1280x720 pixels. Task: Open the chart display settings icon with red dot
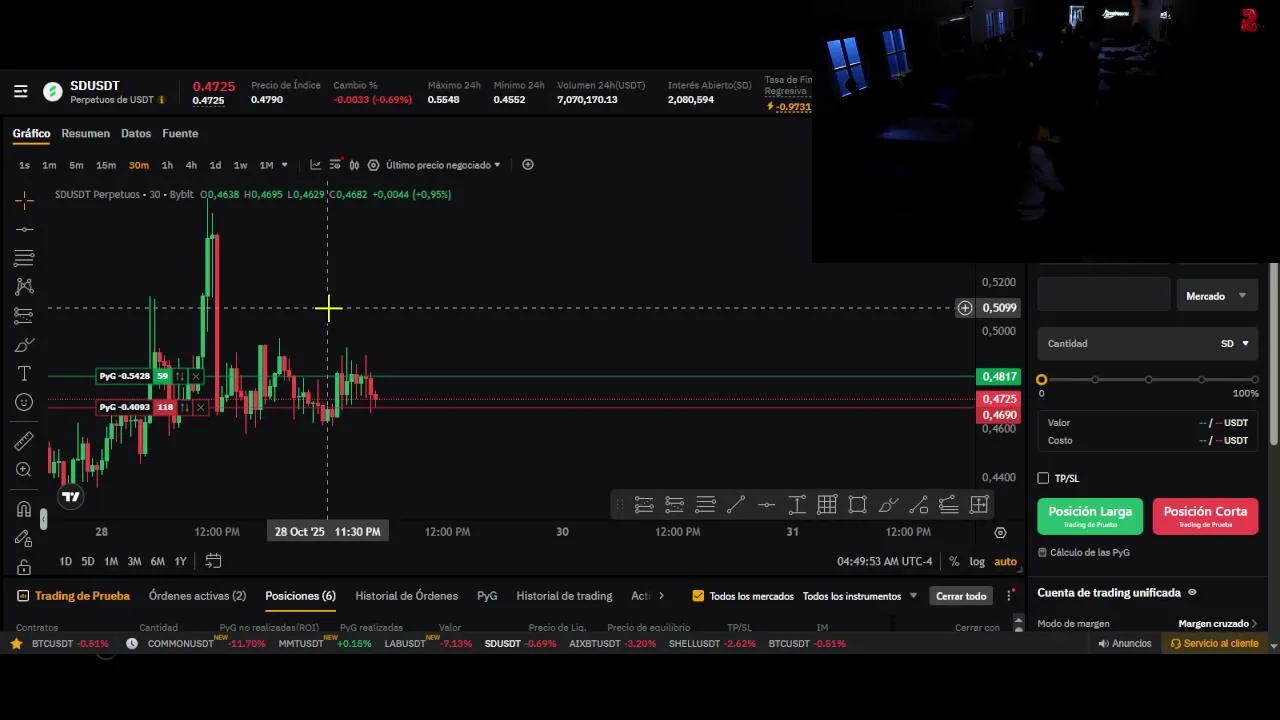pos(335,165)
